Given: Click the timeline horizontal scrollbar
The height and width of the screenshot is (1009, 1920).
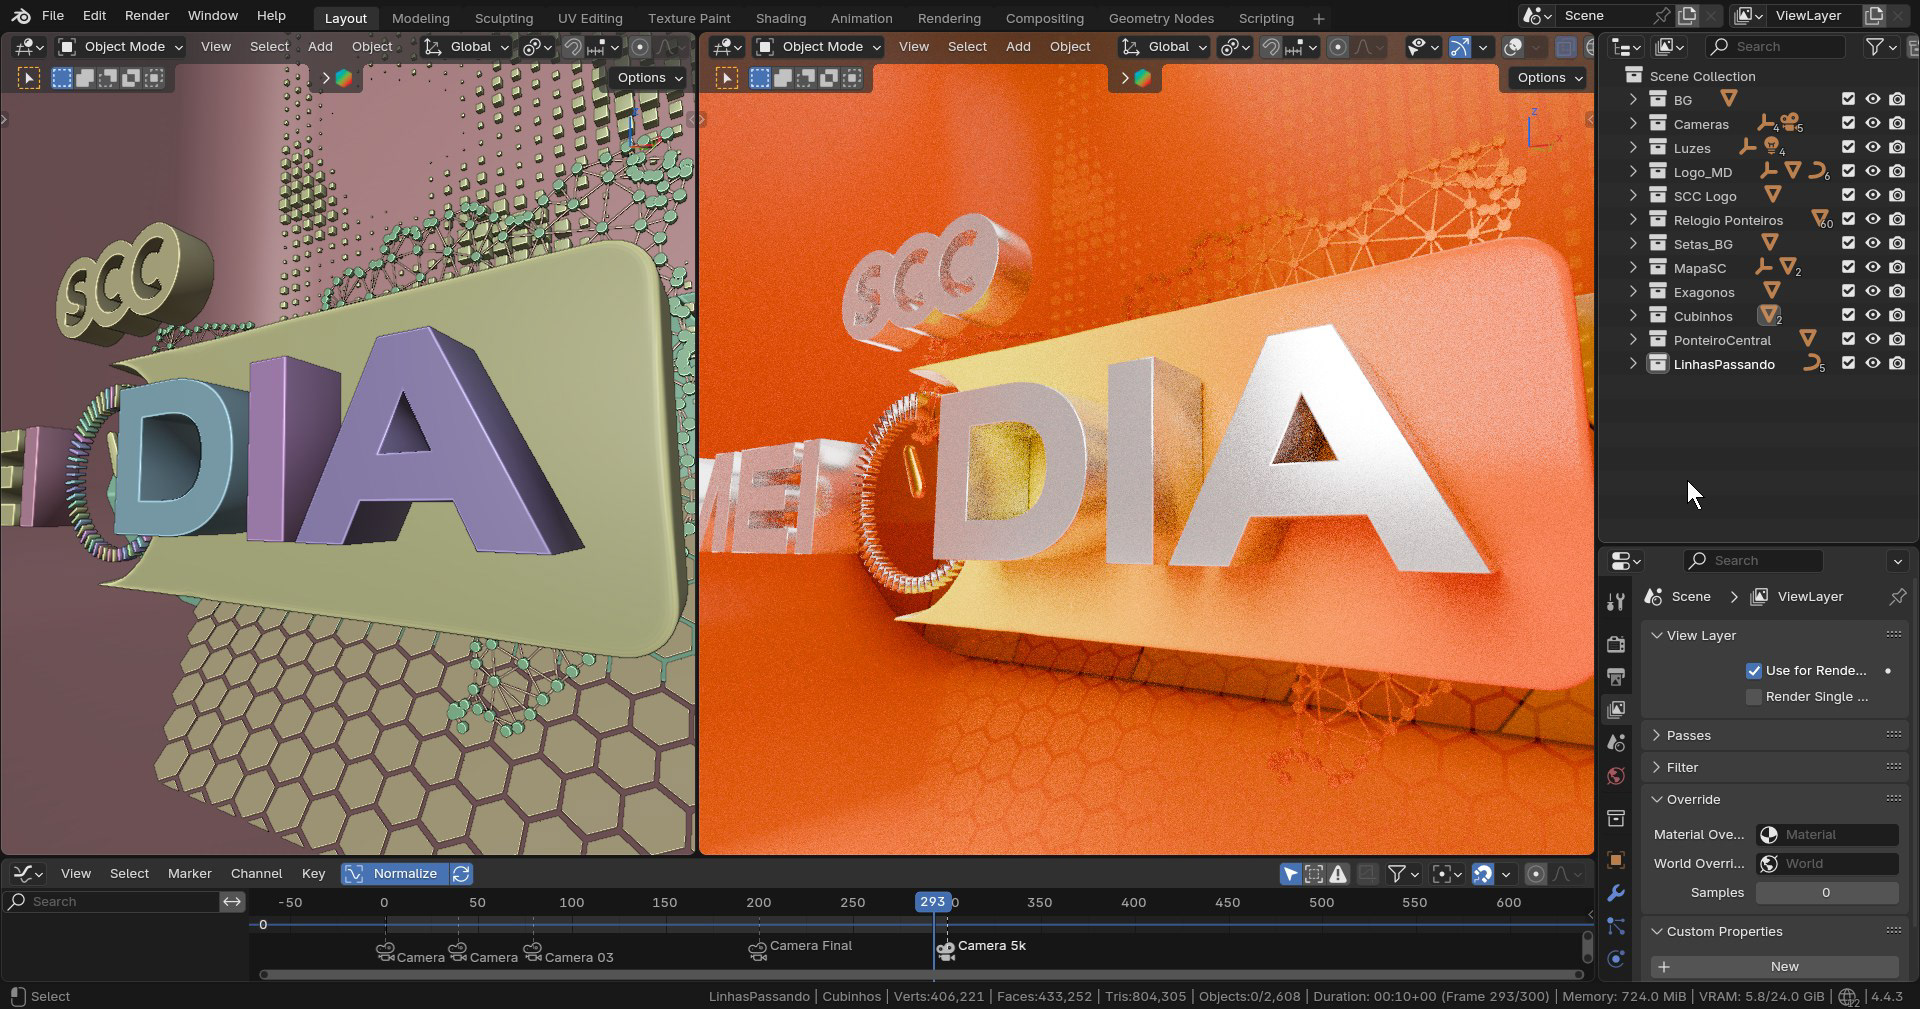Looking at the screenshot, I should (921, 974).
